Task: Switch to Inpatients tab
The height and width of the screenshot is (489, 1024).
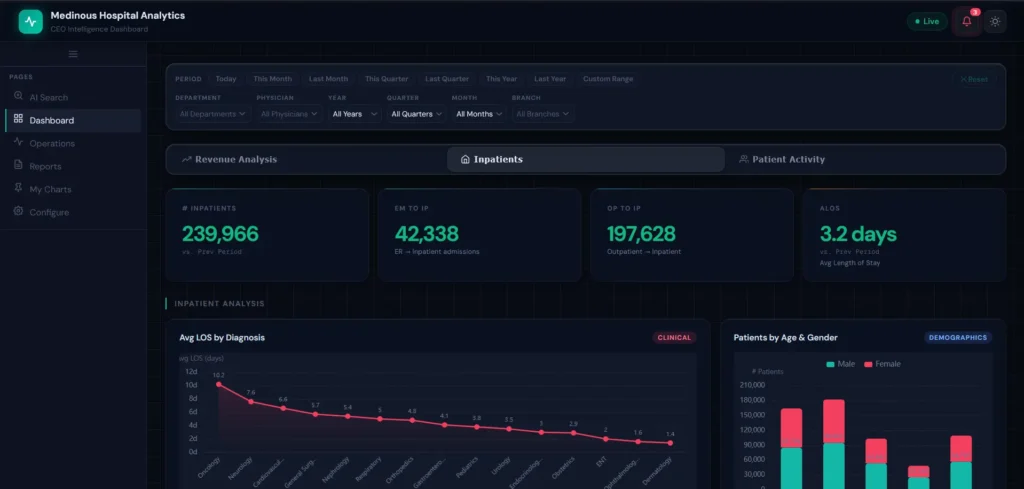Action: pos(586,159)
